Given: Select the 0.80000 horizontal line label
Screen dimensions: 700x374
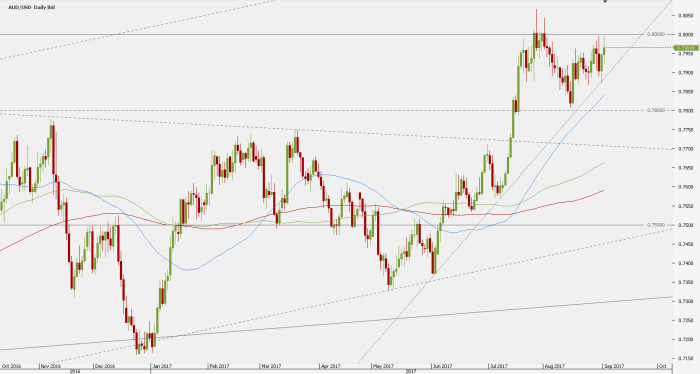Looking at the screenshot, I should (x=656, y=34).
